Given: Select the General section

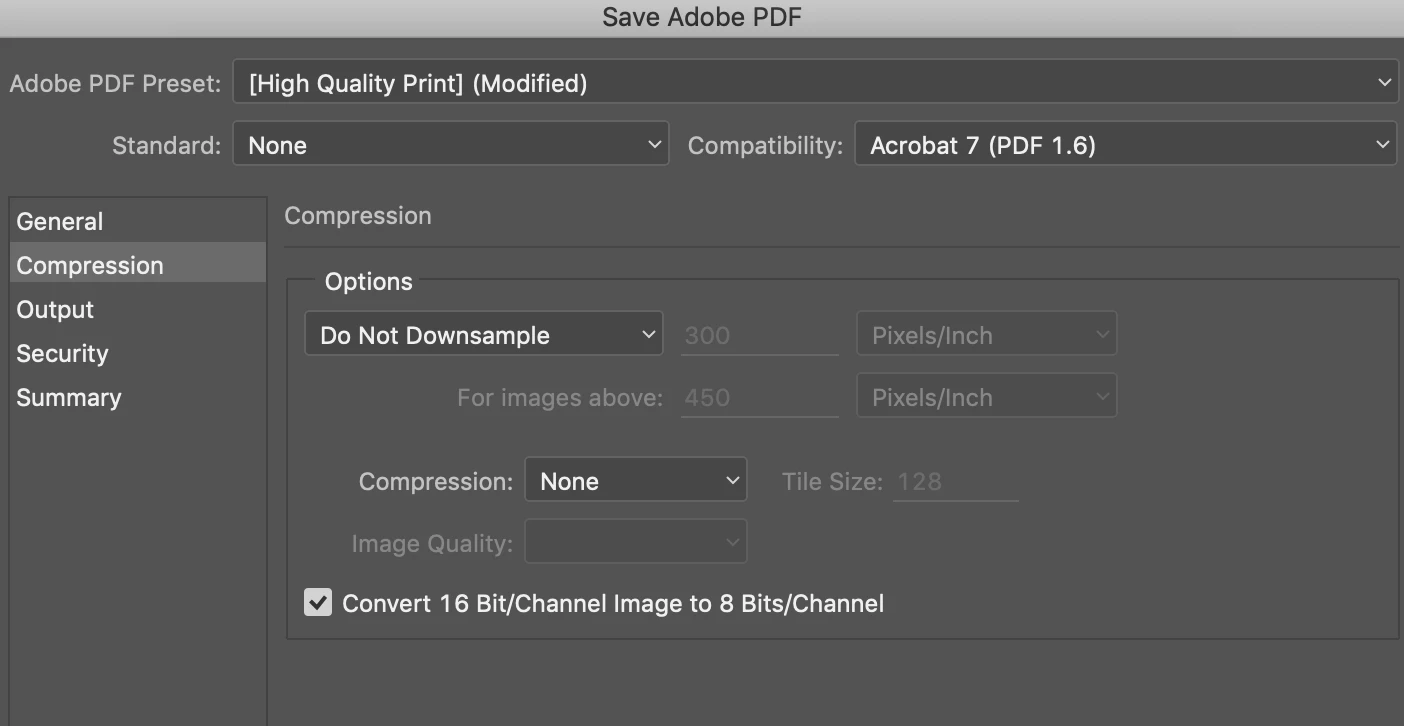Looking at the screenshot, I should [60, 221].
